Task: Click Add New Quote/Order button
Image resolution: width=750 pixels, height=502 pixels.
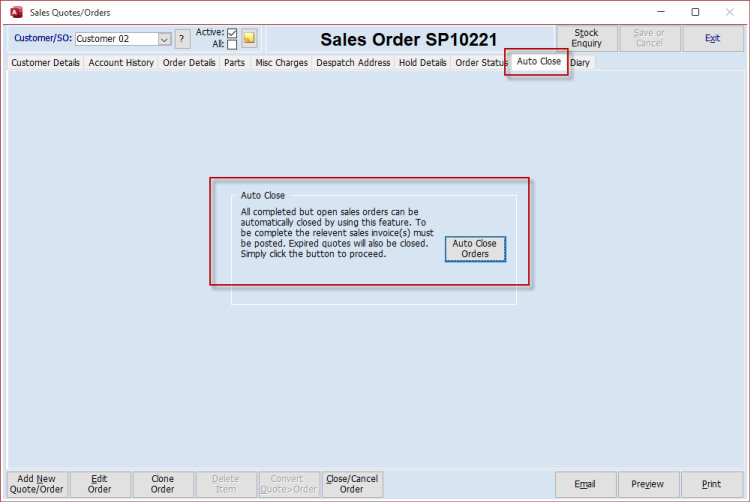Action: pos(37,484)
